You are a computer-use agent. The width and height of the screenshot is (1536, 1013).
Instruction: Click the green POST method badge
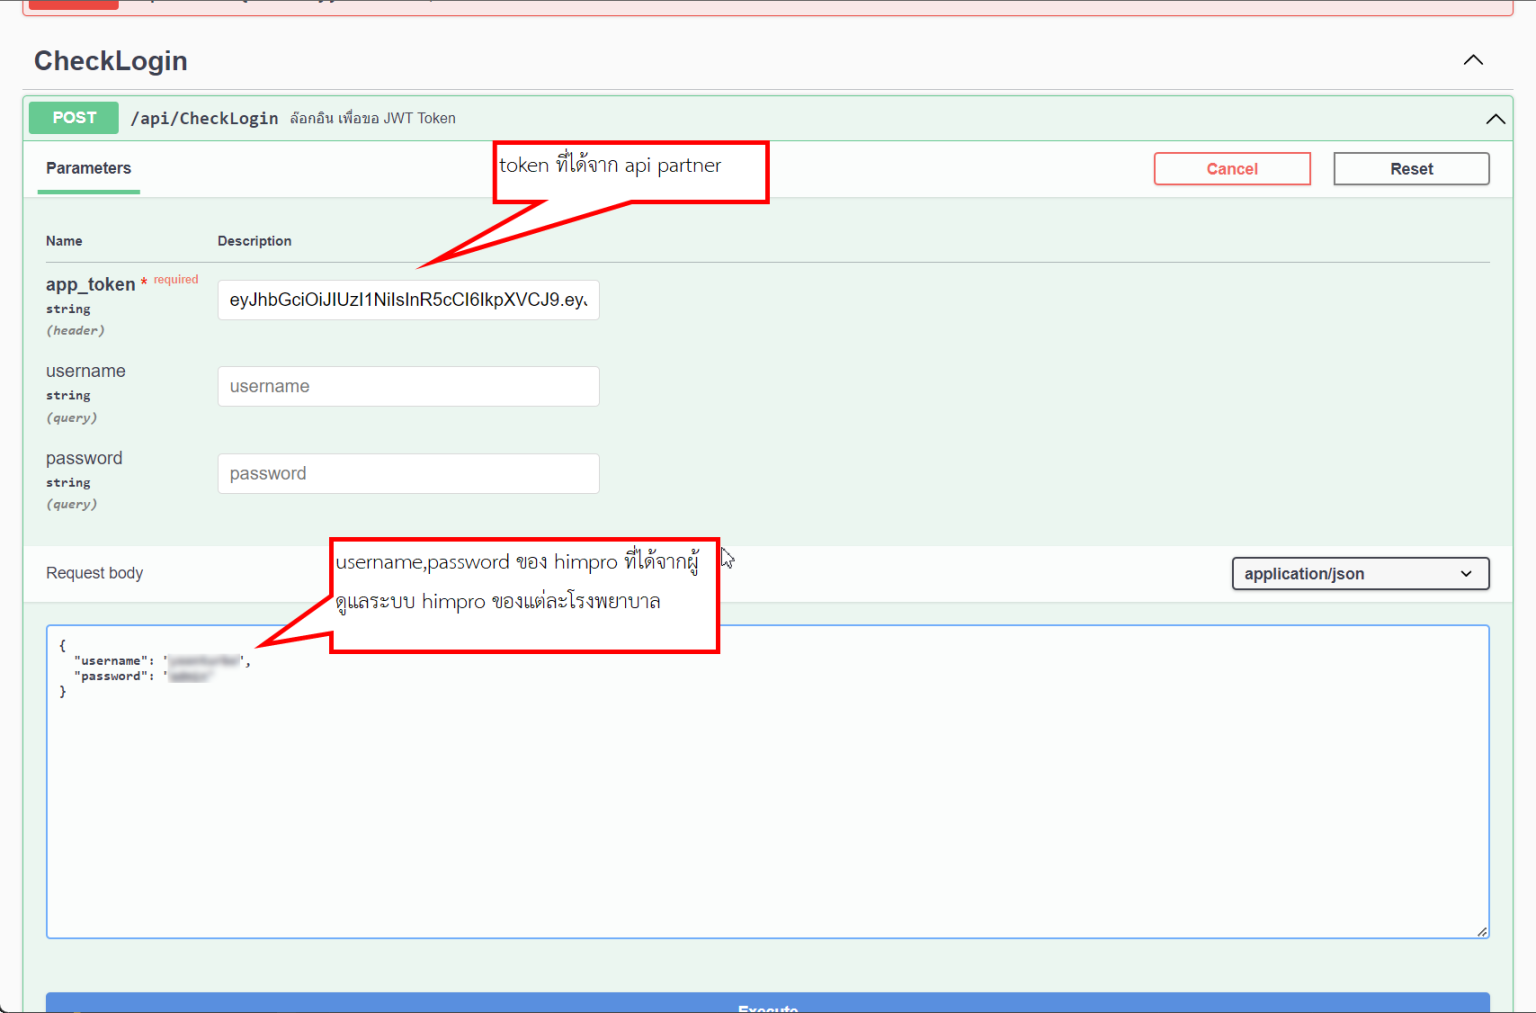point(73,117)
